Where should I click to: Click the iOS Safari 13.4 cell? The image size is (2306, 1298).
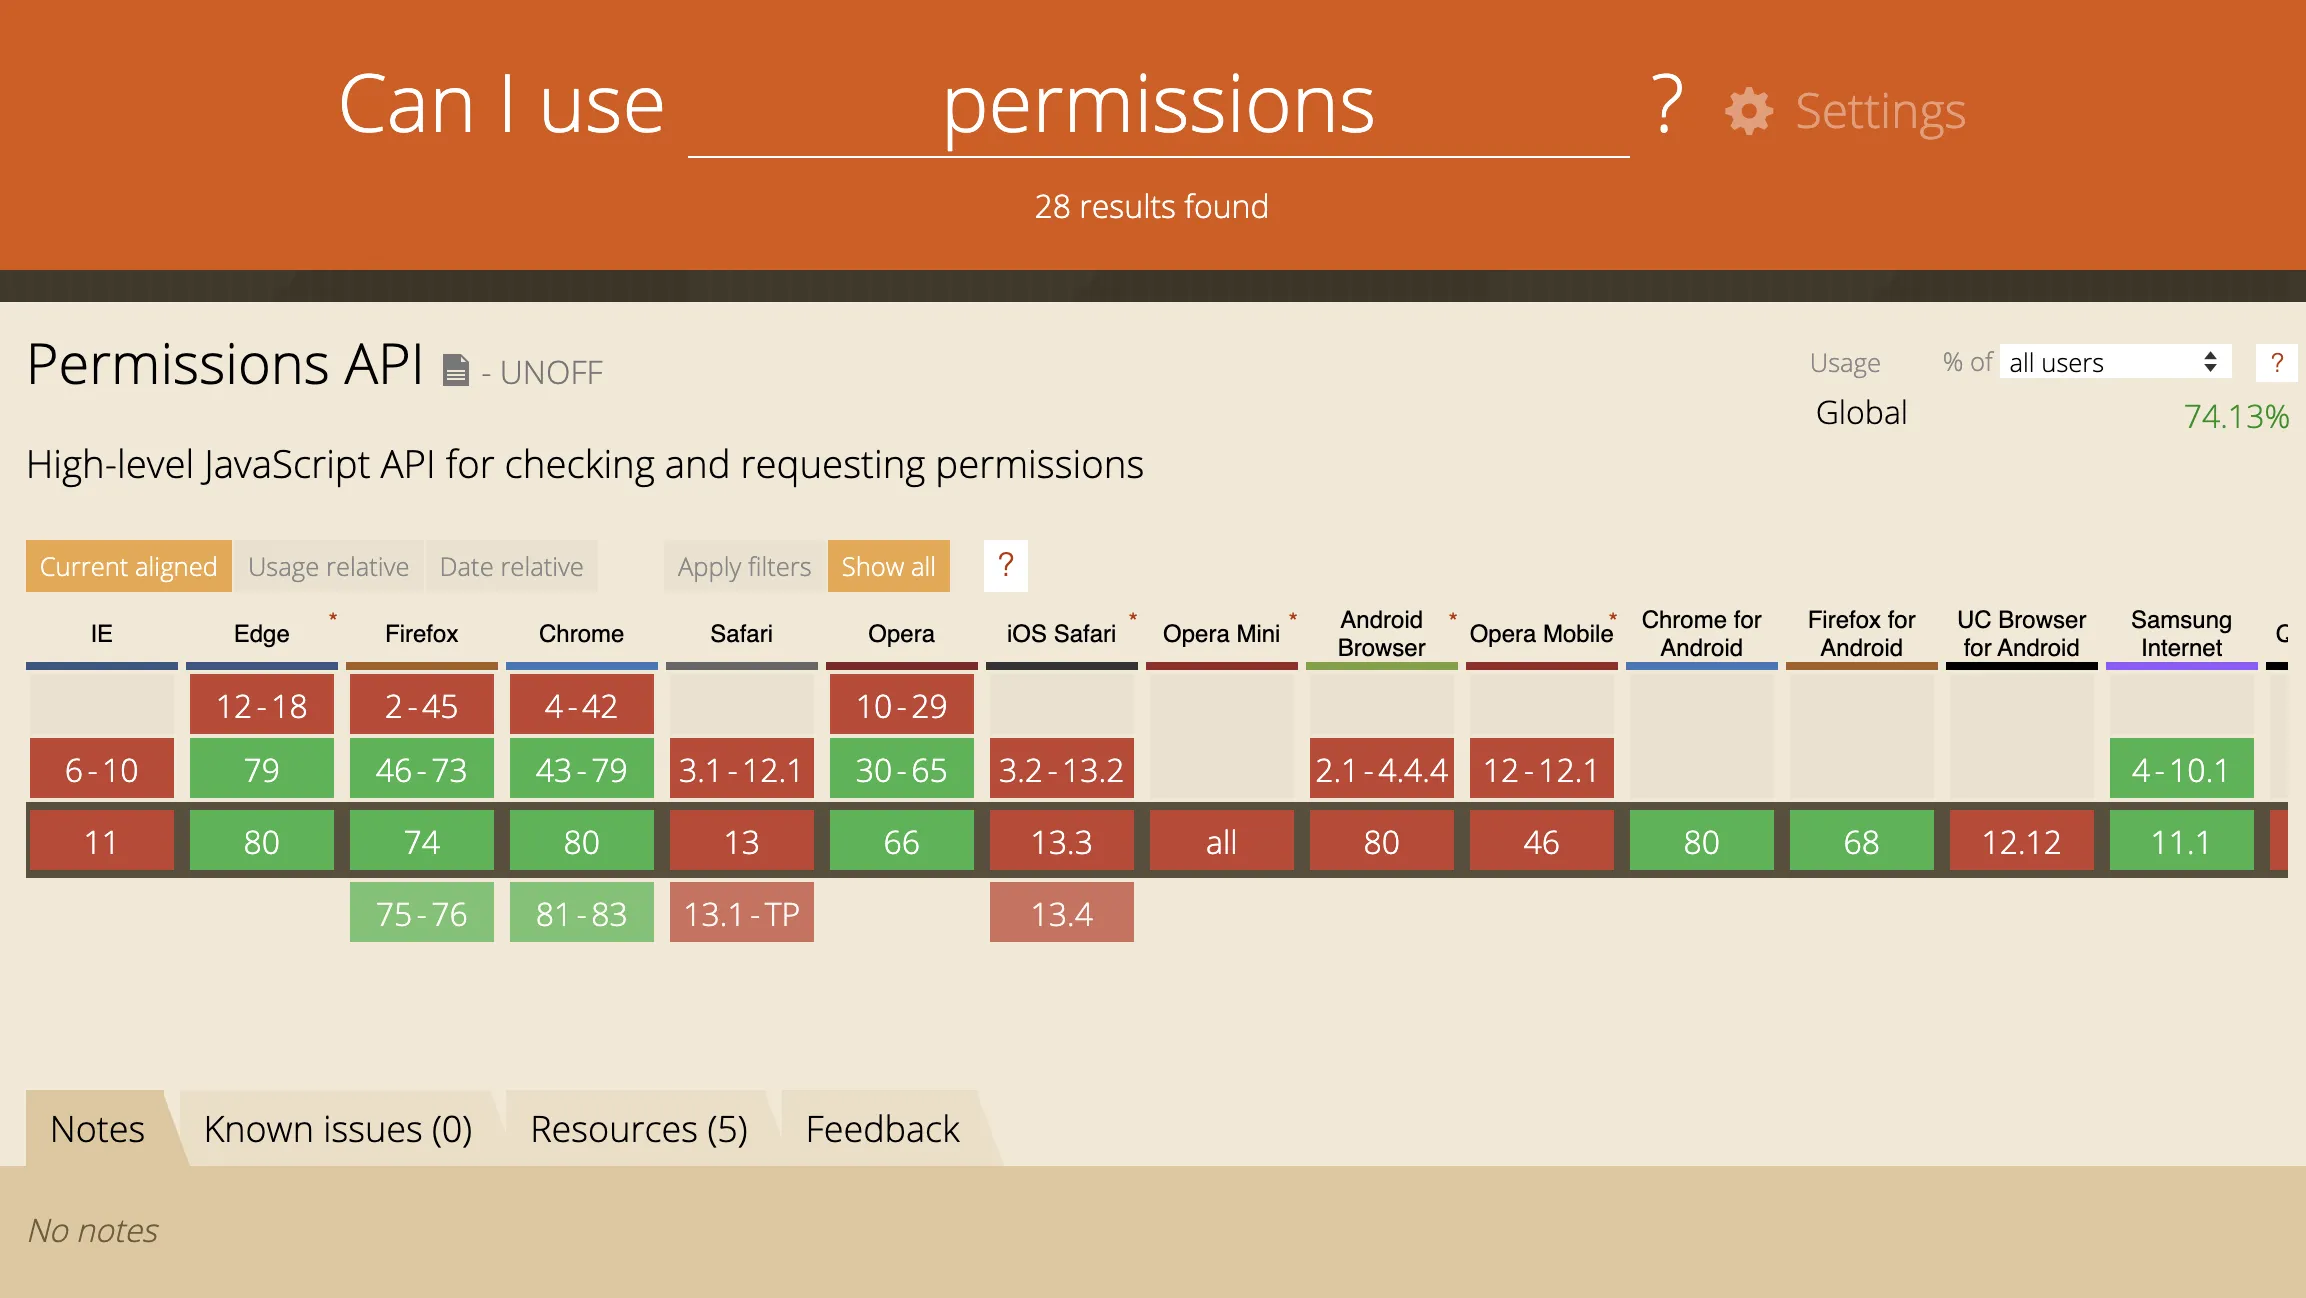[x=1062, y=913]
